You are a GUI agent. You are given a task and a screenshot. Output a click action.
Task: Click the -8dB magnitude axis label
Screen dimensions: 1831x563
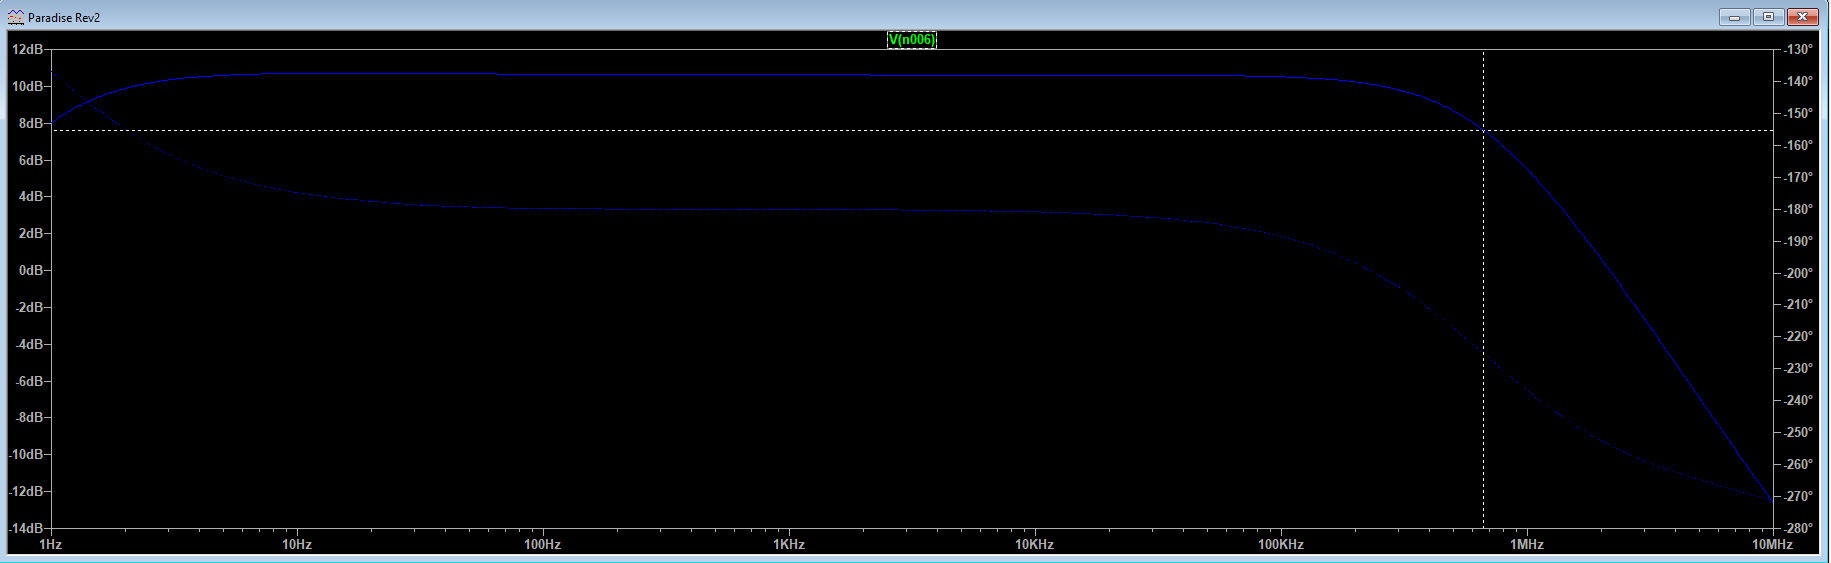(x=29, y=417)
